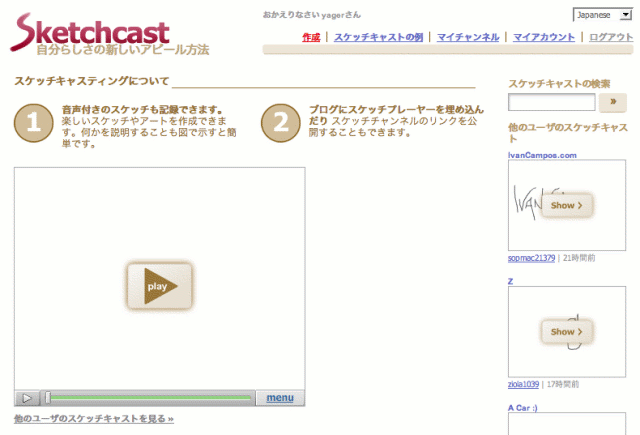Click the 作成 navigation link
640x435 pixels.
point(311,37)
